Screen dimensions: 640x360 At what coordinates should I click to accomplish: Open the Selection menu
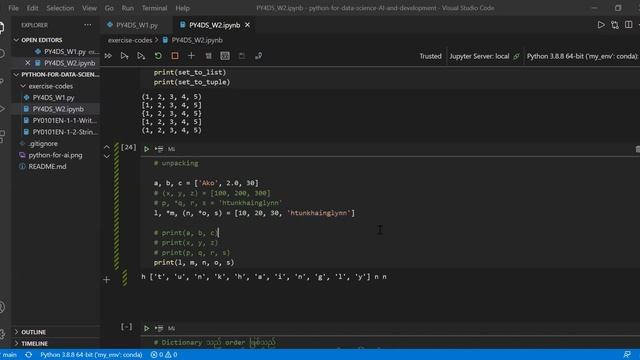[60, 8]
